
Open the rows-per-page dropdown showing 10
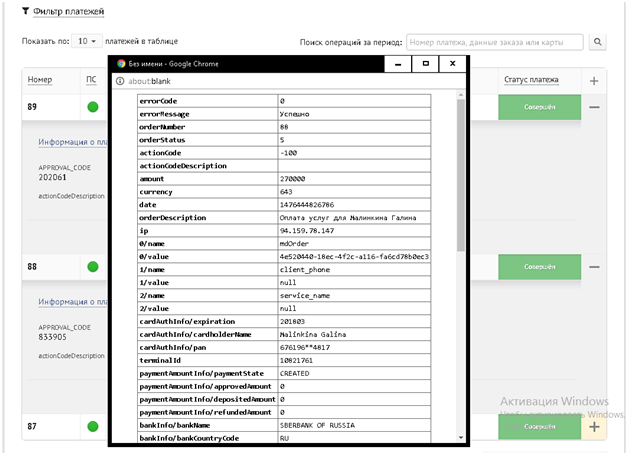coord(89,41)
